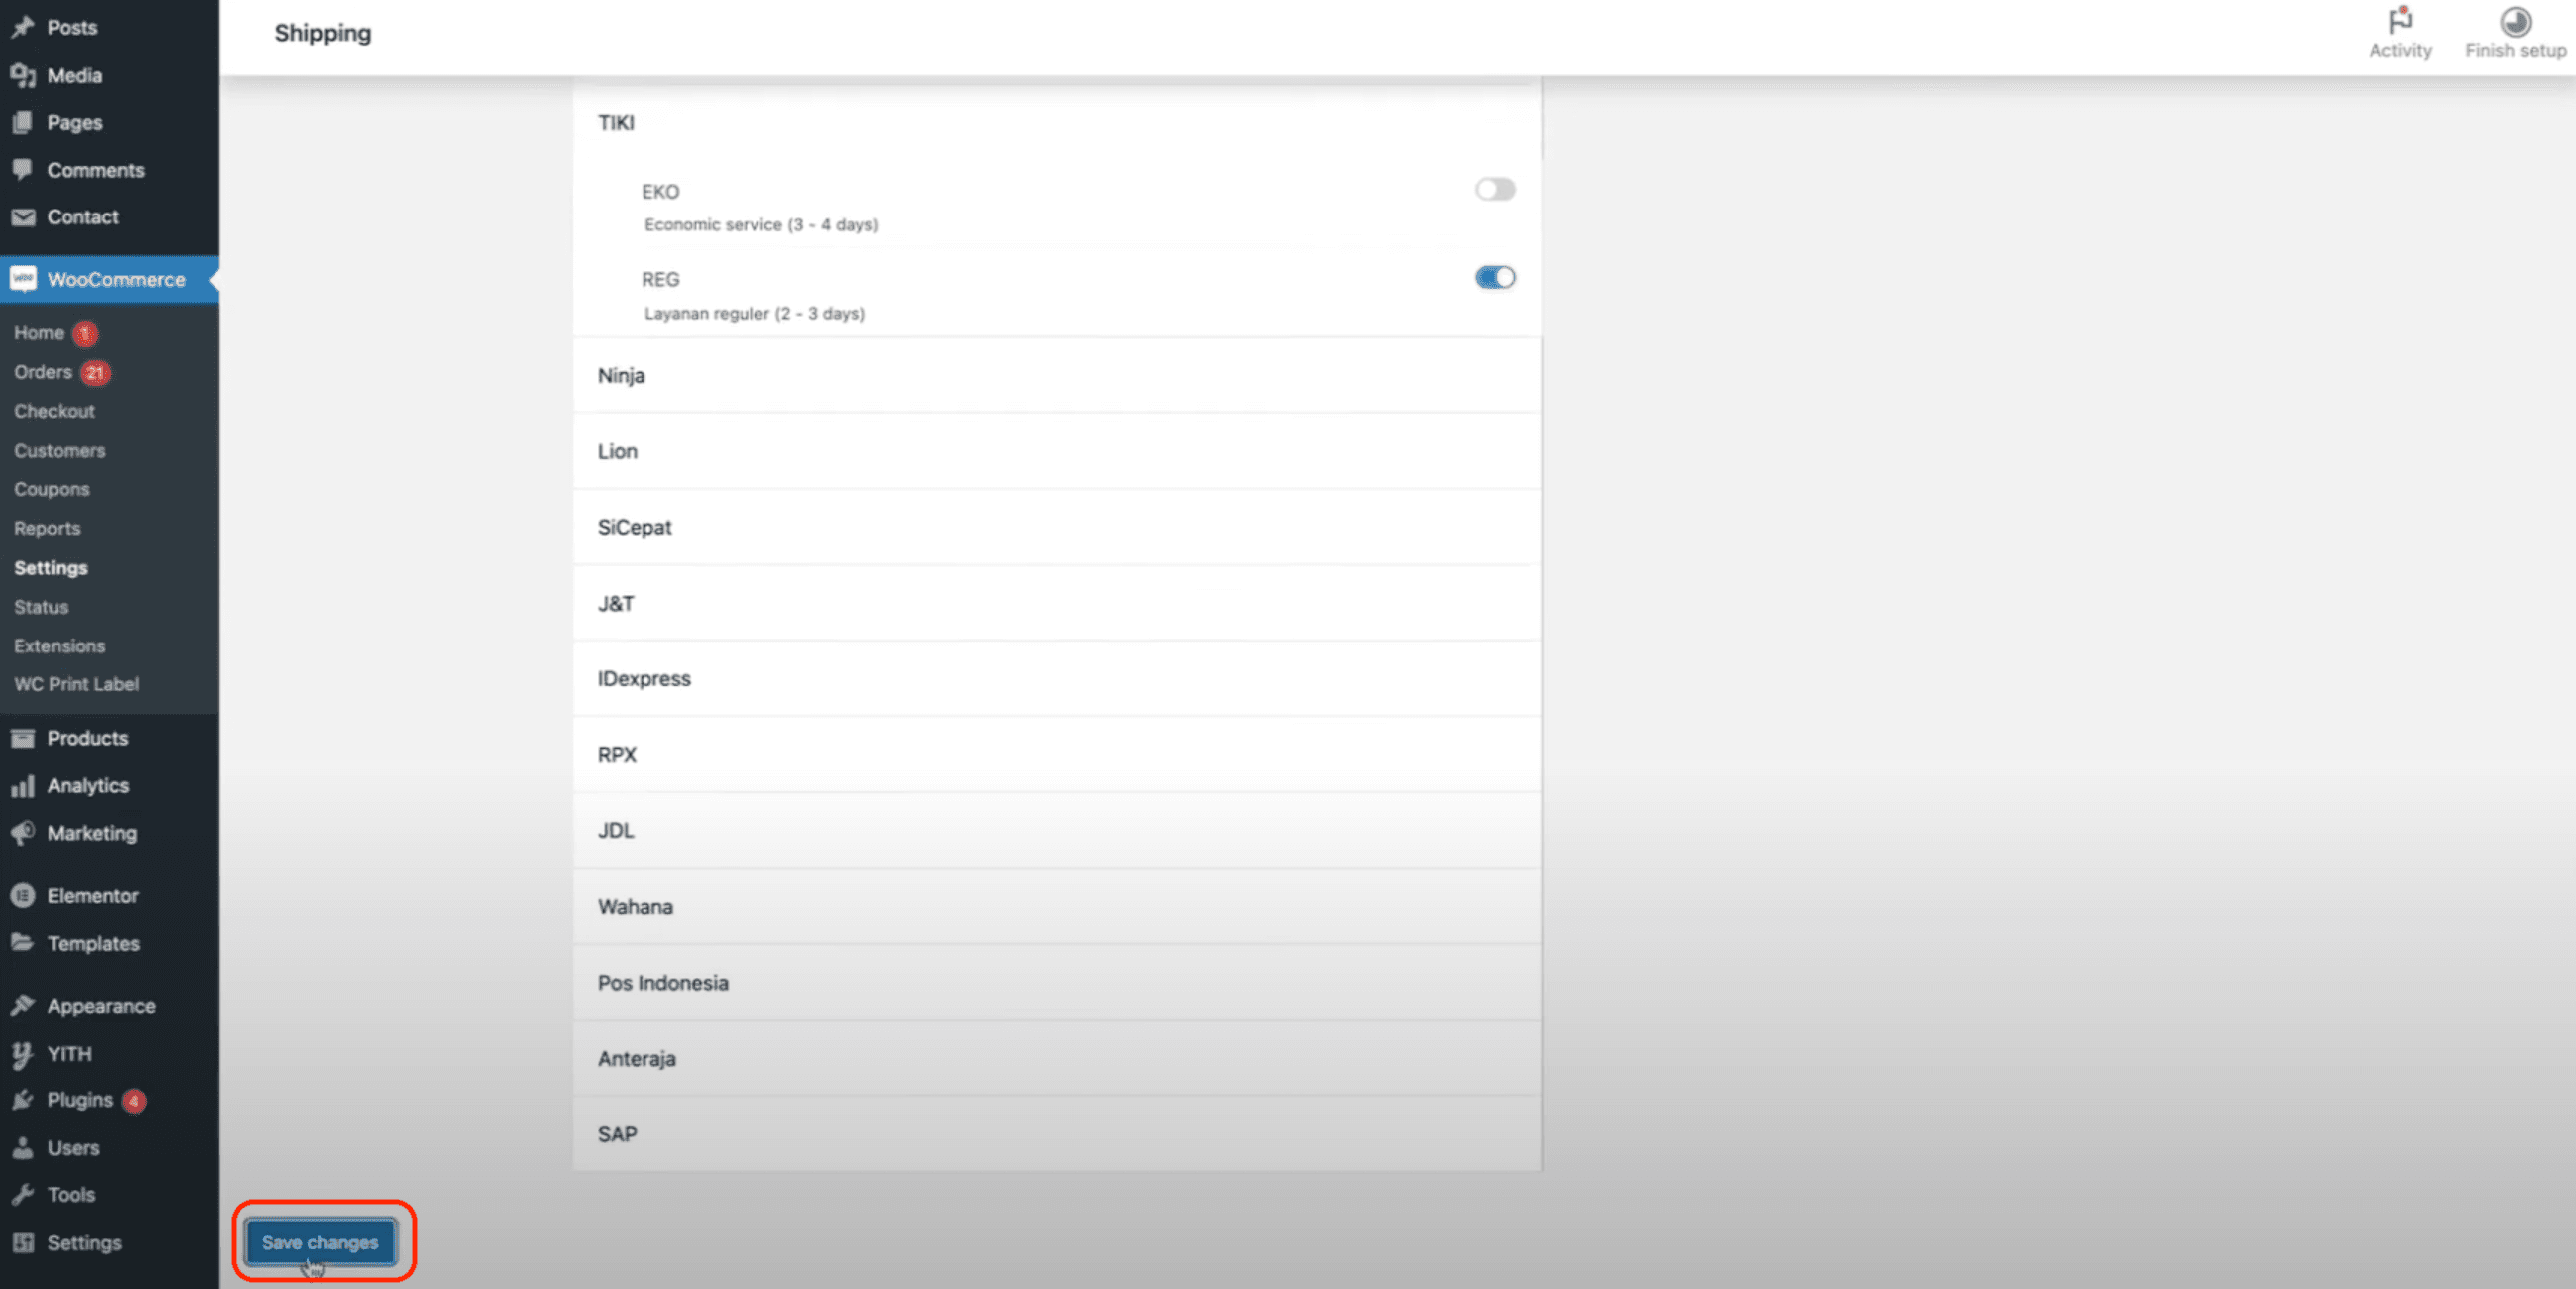Click the YITH logo icon
2576x1289 pixels.
coord(23,1053)
